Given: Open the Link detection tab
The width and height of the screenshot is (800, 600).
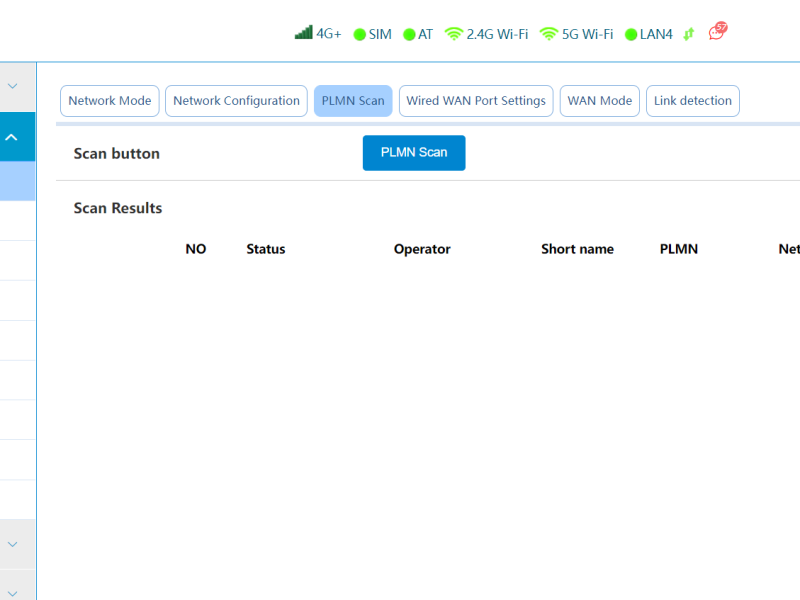Looking at the screenshot, I should [x=693, y=101].
